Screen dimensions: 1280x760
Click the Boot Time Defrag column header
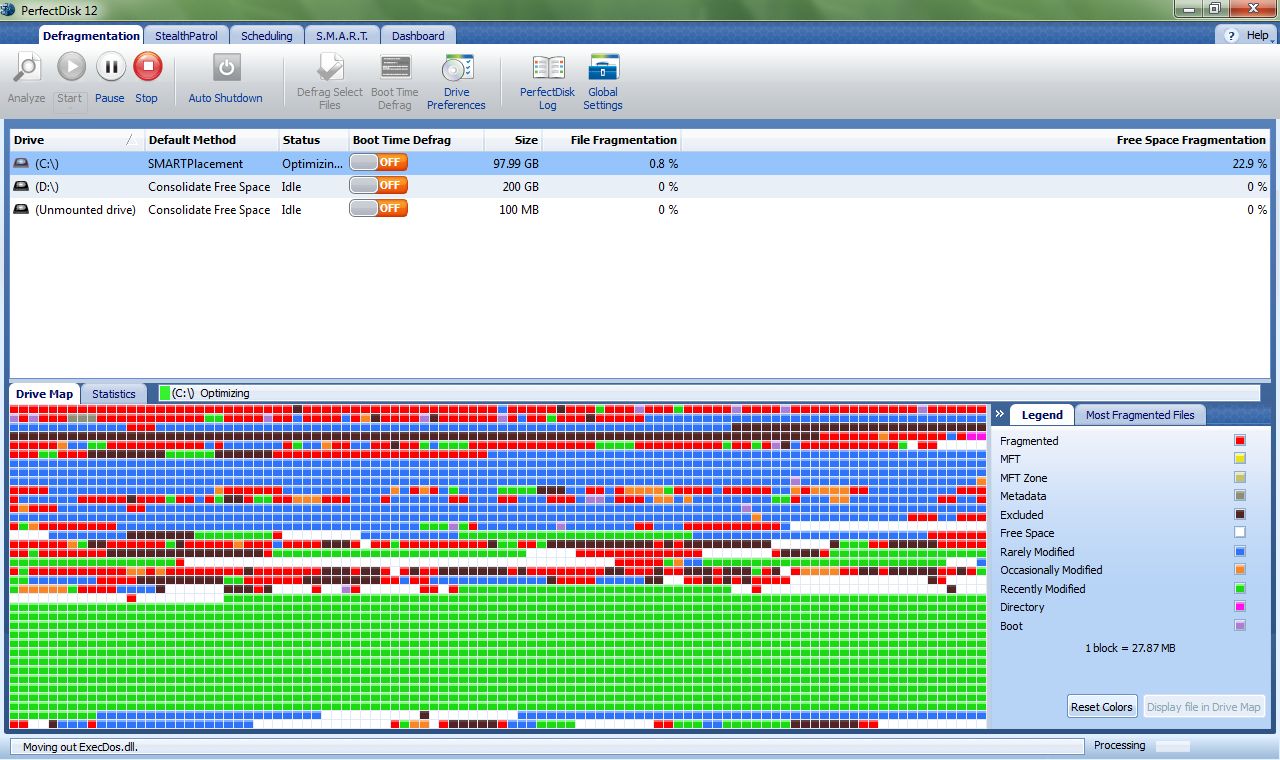pos(416,140)
